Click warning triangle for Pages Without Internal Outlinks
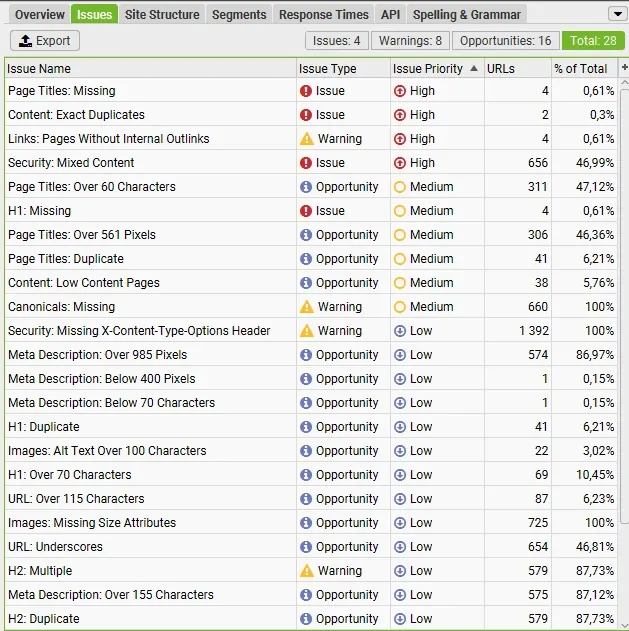This screenshot has width=629, height=631. [x=307, y=139]
